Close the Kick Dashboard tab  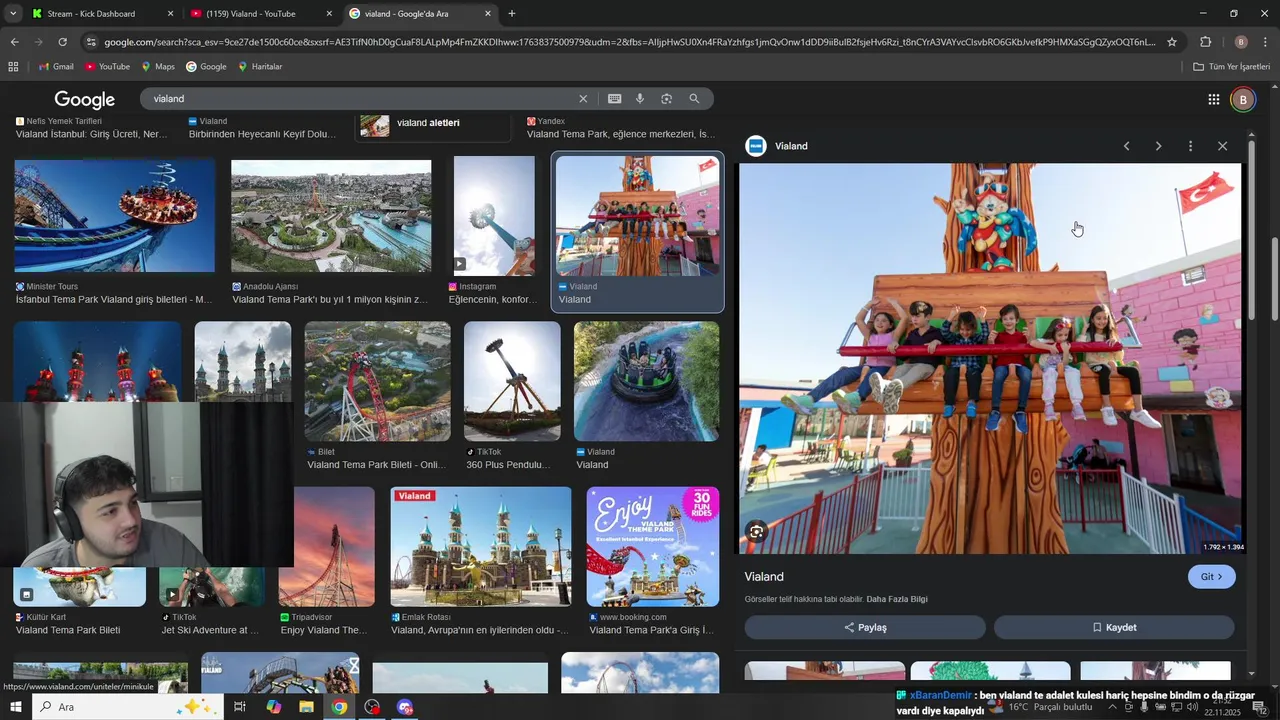point(170,14)
